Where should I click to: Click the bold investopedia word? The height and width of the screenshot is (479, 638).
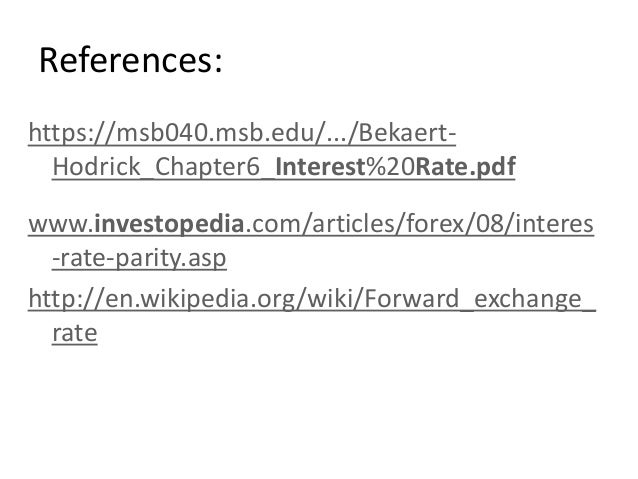169,223
